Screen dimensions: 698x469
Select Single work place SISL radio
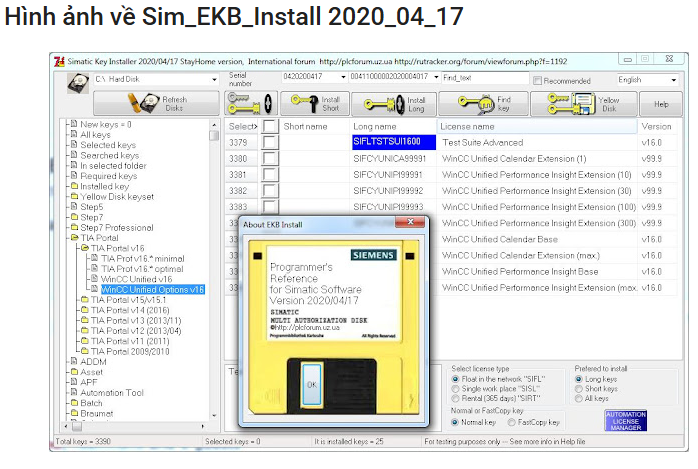pyautogui.click(x=455, y=389)
